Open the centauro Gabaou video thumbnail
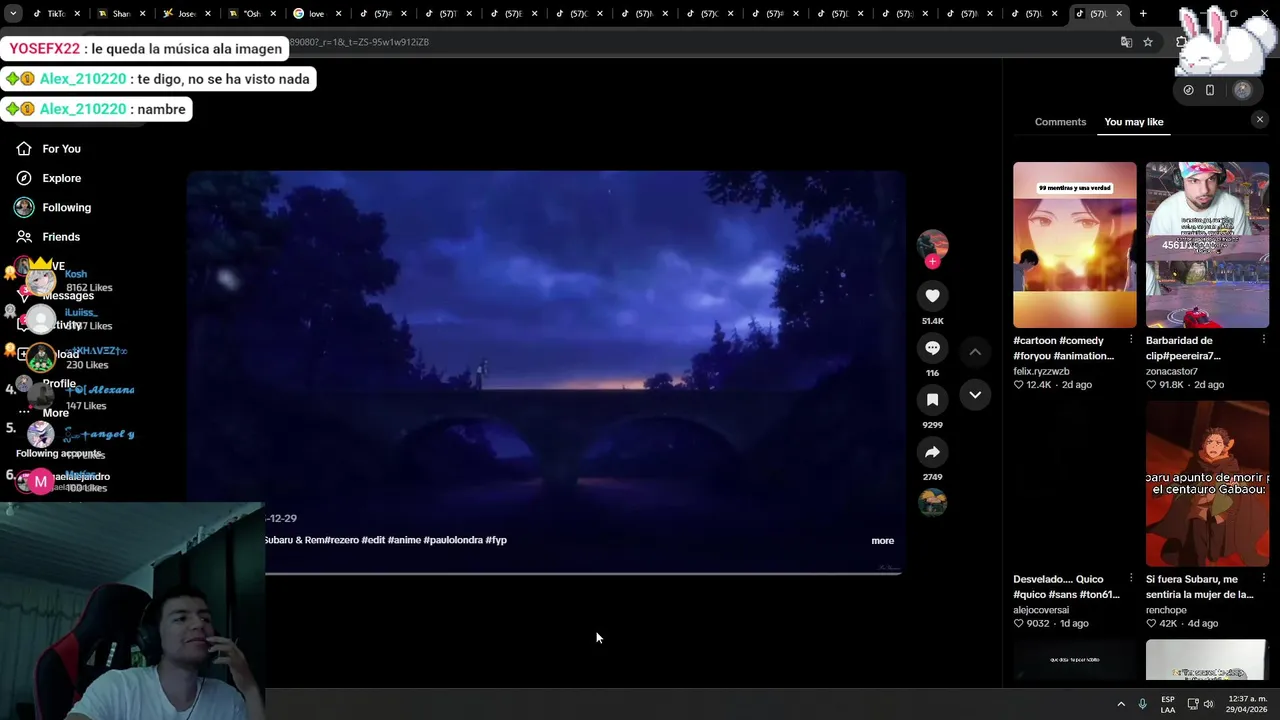The width and height of the screenshot is (1280, 720). coord(1207,484)
